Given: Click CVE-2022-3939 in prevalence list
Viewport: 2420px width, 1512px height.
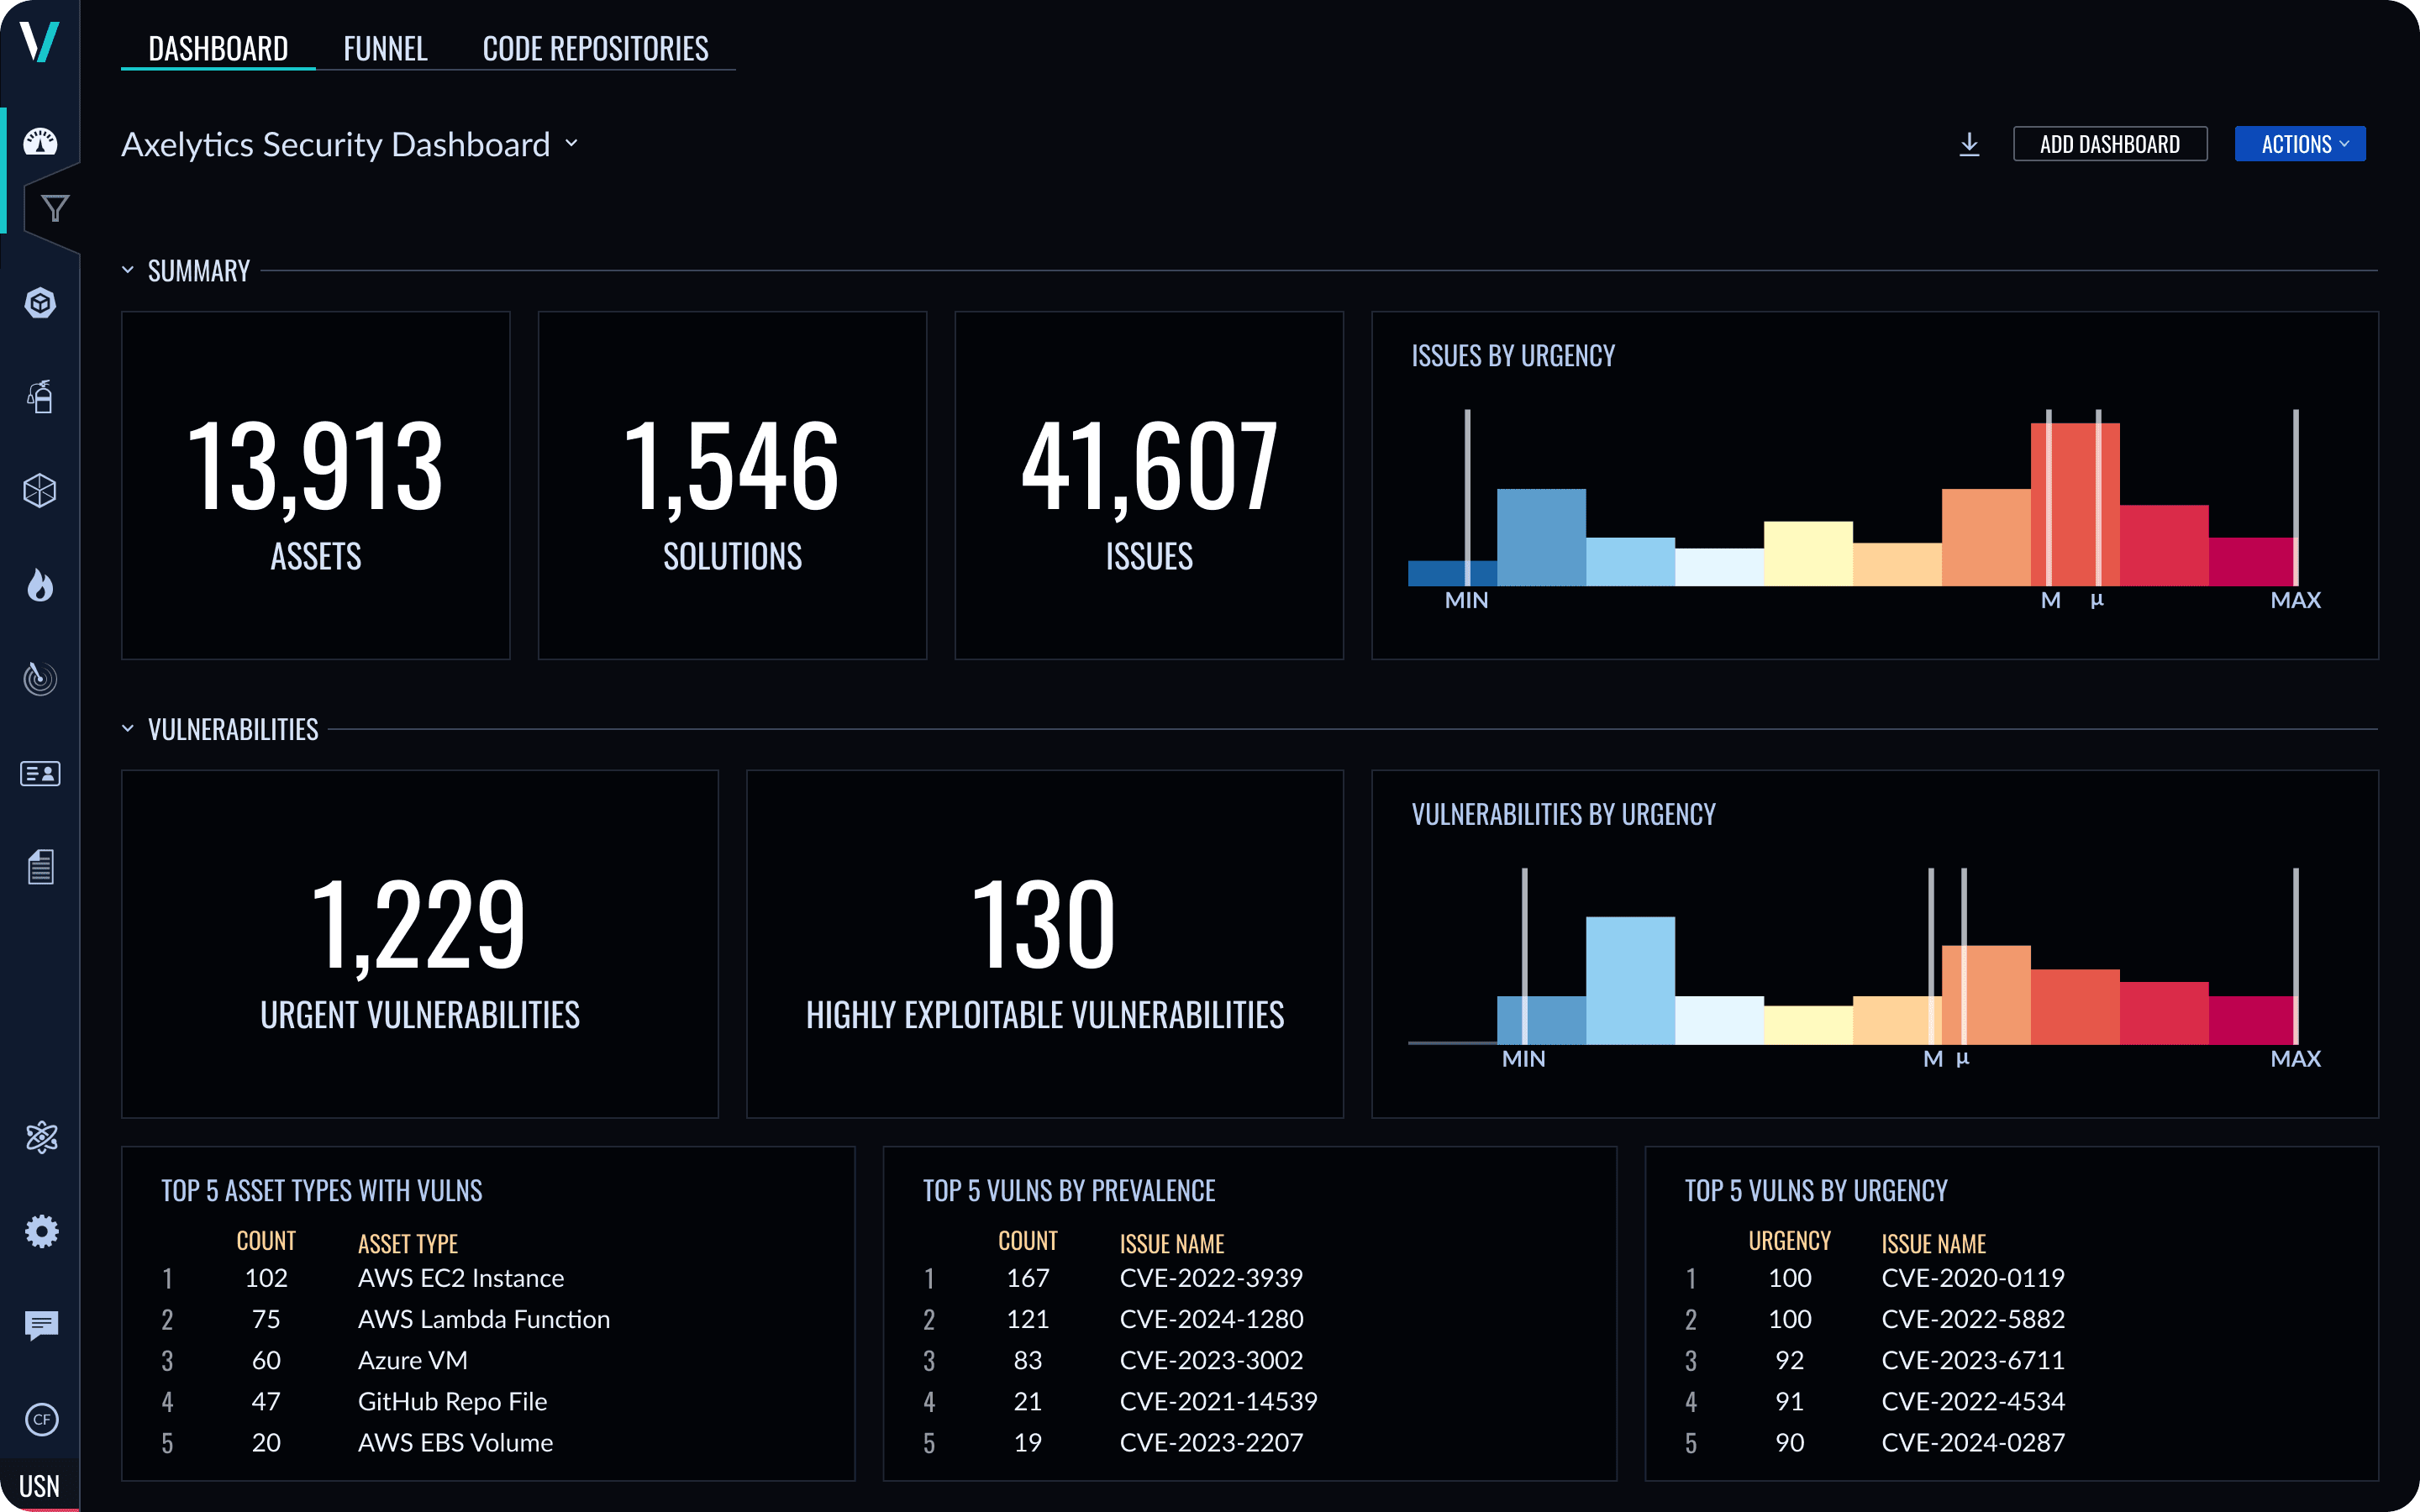Looking at the screenshot, I should [x=1210, y=1278].
